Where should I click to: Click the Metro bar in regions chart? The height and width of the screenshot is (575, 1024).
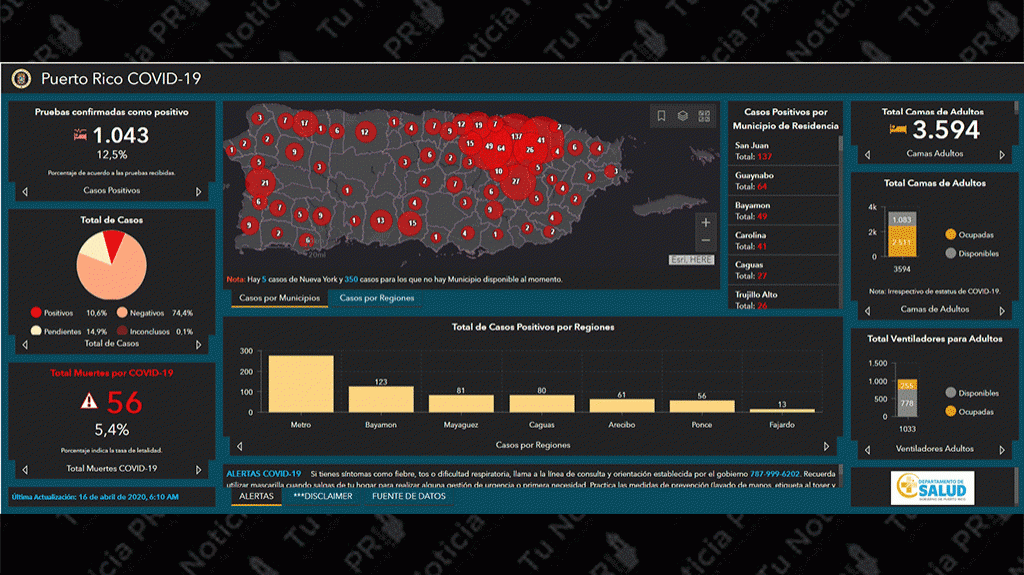point(301,384)
